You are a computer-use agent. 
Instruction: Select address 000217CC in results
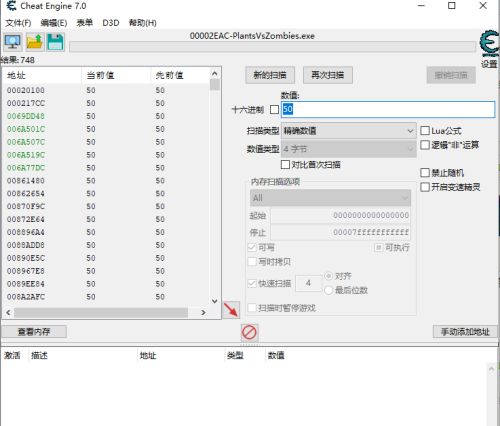[26, 103]
